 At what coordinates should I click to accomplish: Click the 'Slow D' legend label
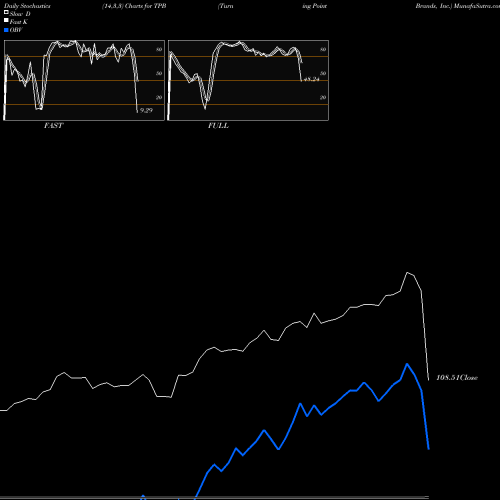tap(20, 14)
